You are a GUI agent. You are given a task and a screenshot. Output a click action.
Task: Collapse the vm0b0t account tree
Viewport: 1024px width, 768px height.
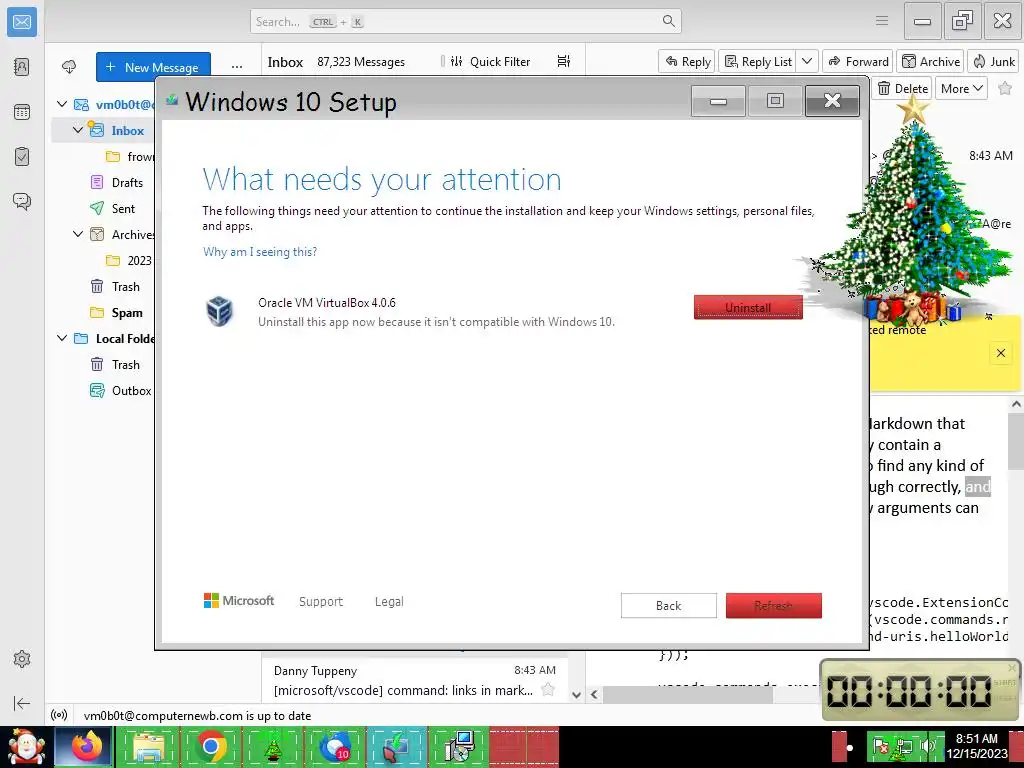pyautogui.click(x=62, y=104)
